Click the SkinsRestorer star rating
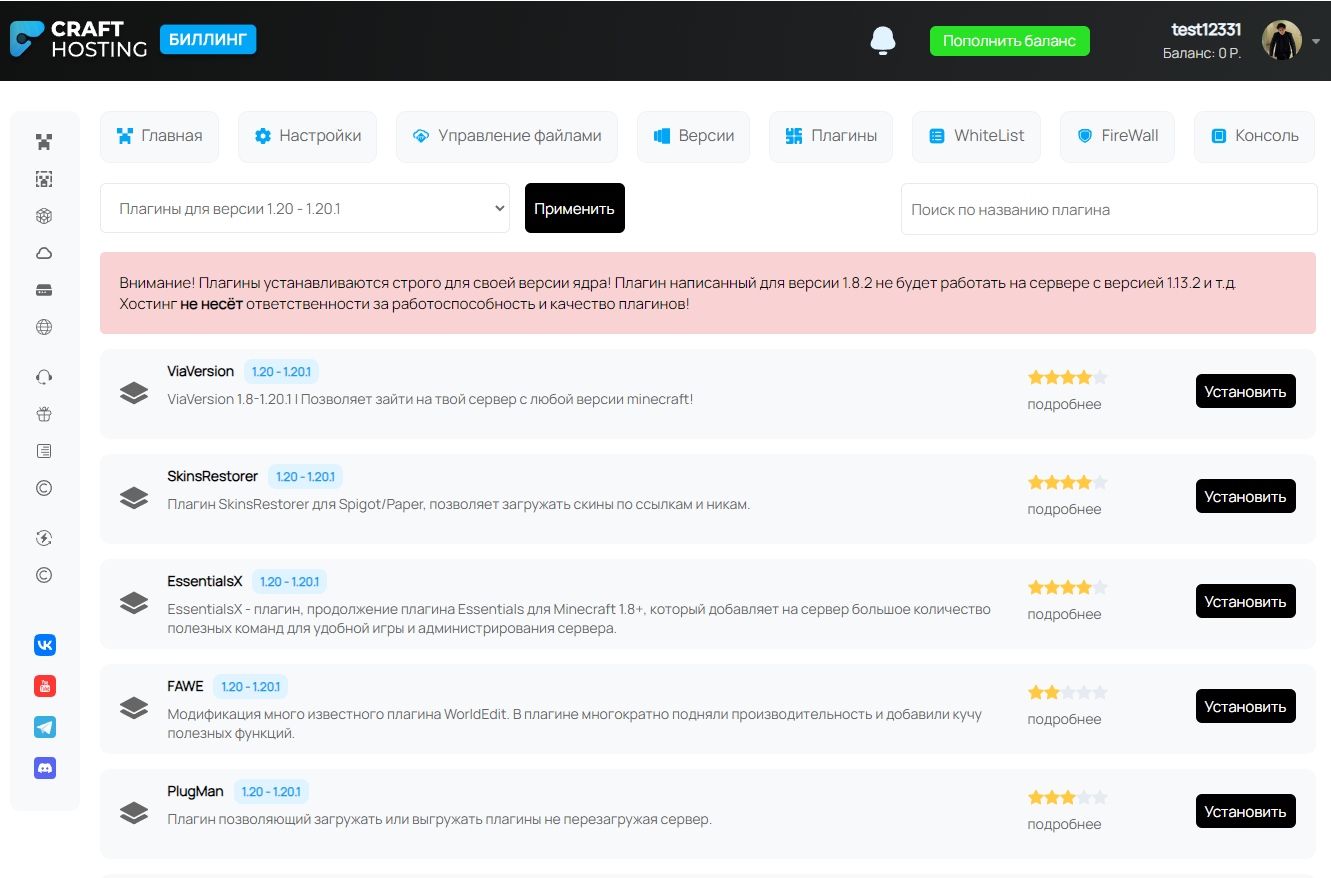The height and width of the screenshot is (878, 1331). click(x=1068, y=482)
